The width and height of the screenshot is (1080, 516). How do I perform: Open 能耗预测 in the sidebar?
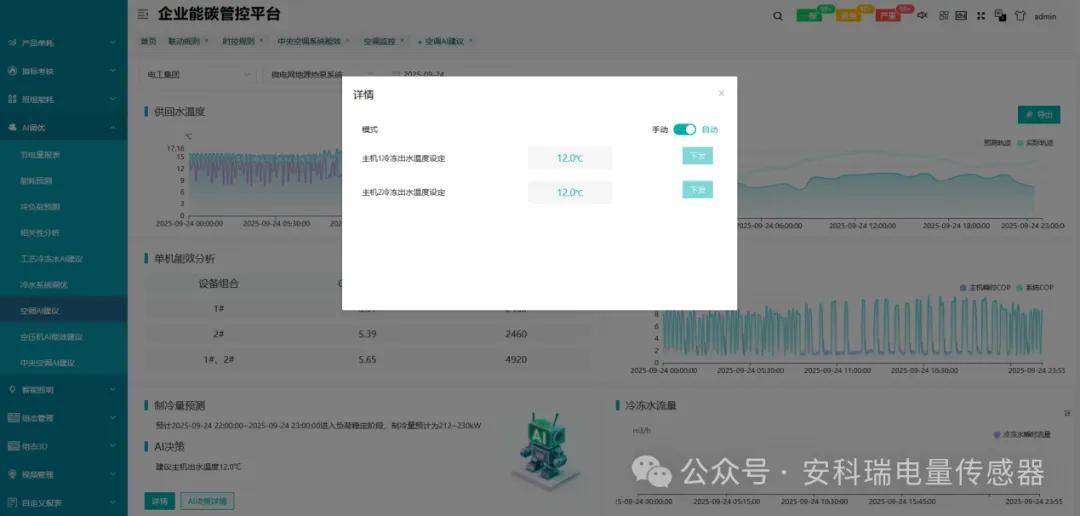[x=37, y=181]
